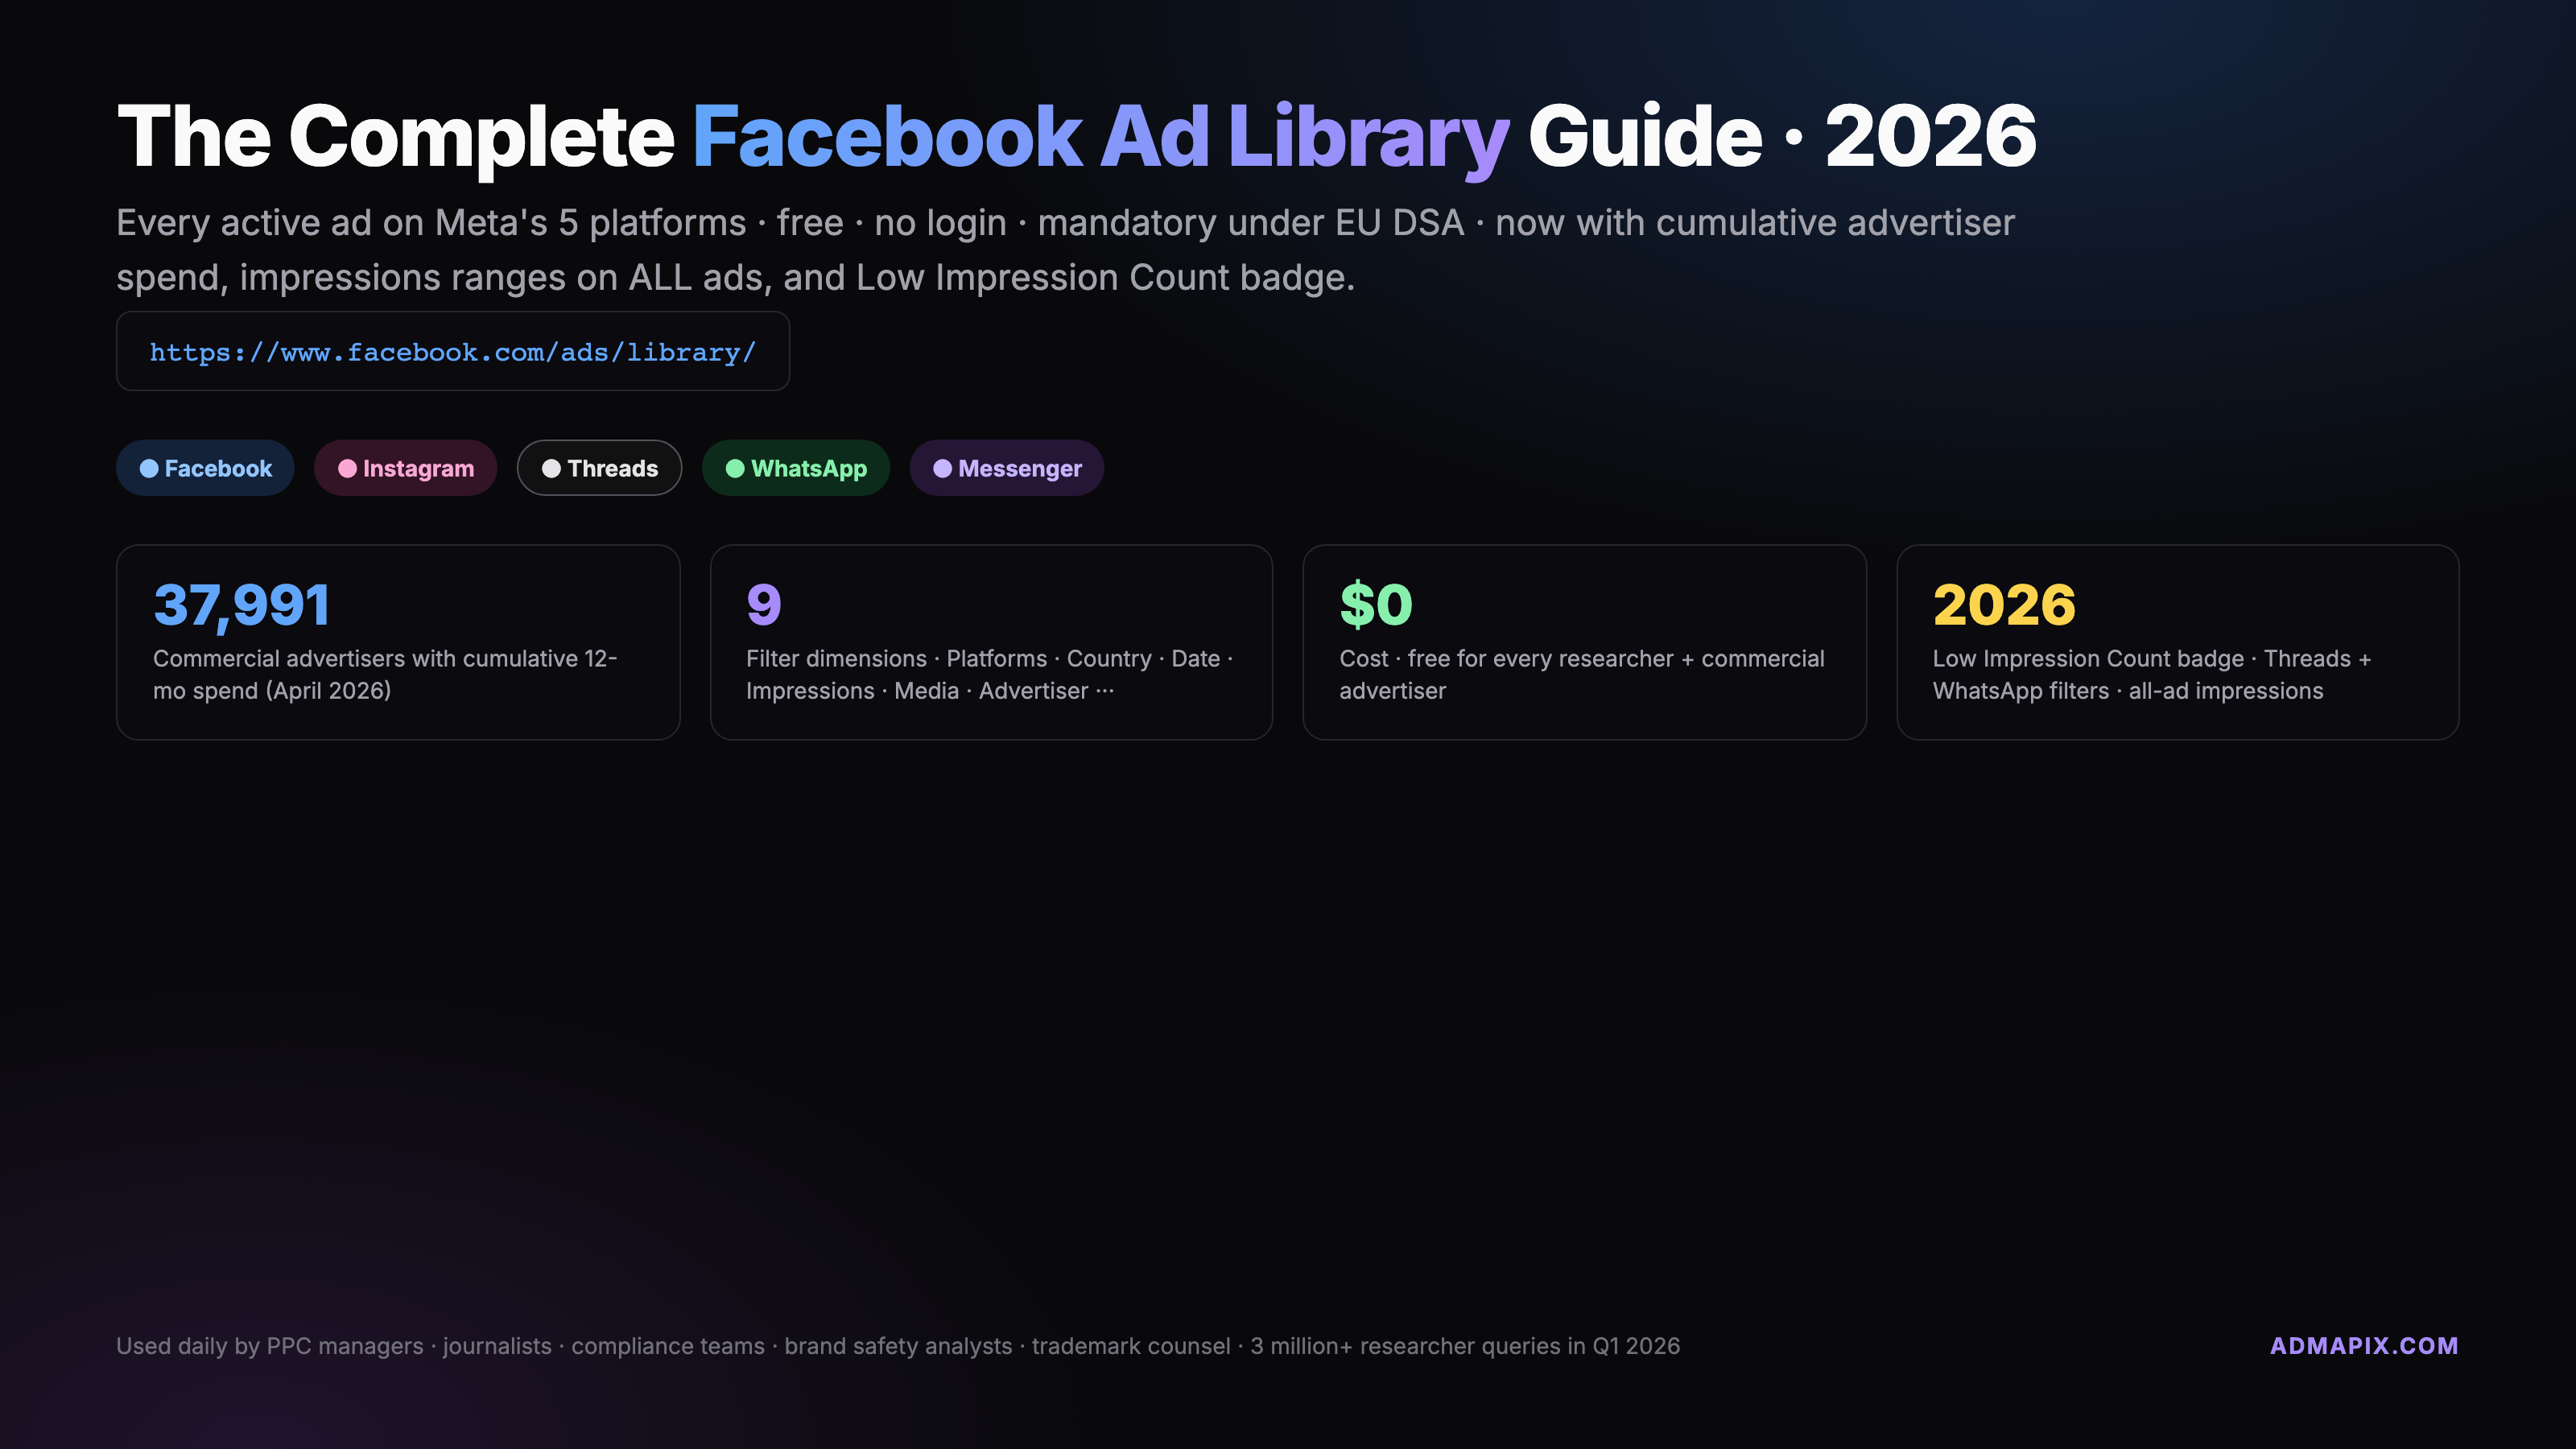Click the purple dot in Messenger pill
Screen dimensions: 2576x1449
(x=942, y=468)
